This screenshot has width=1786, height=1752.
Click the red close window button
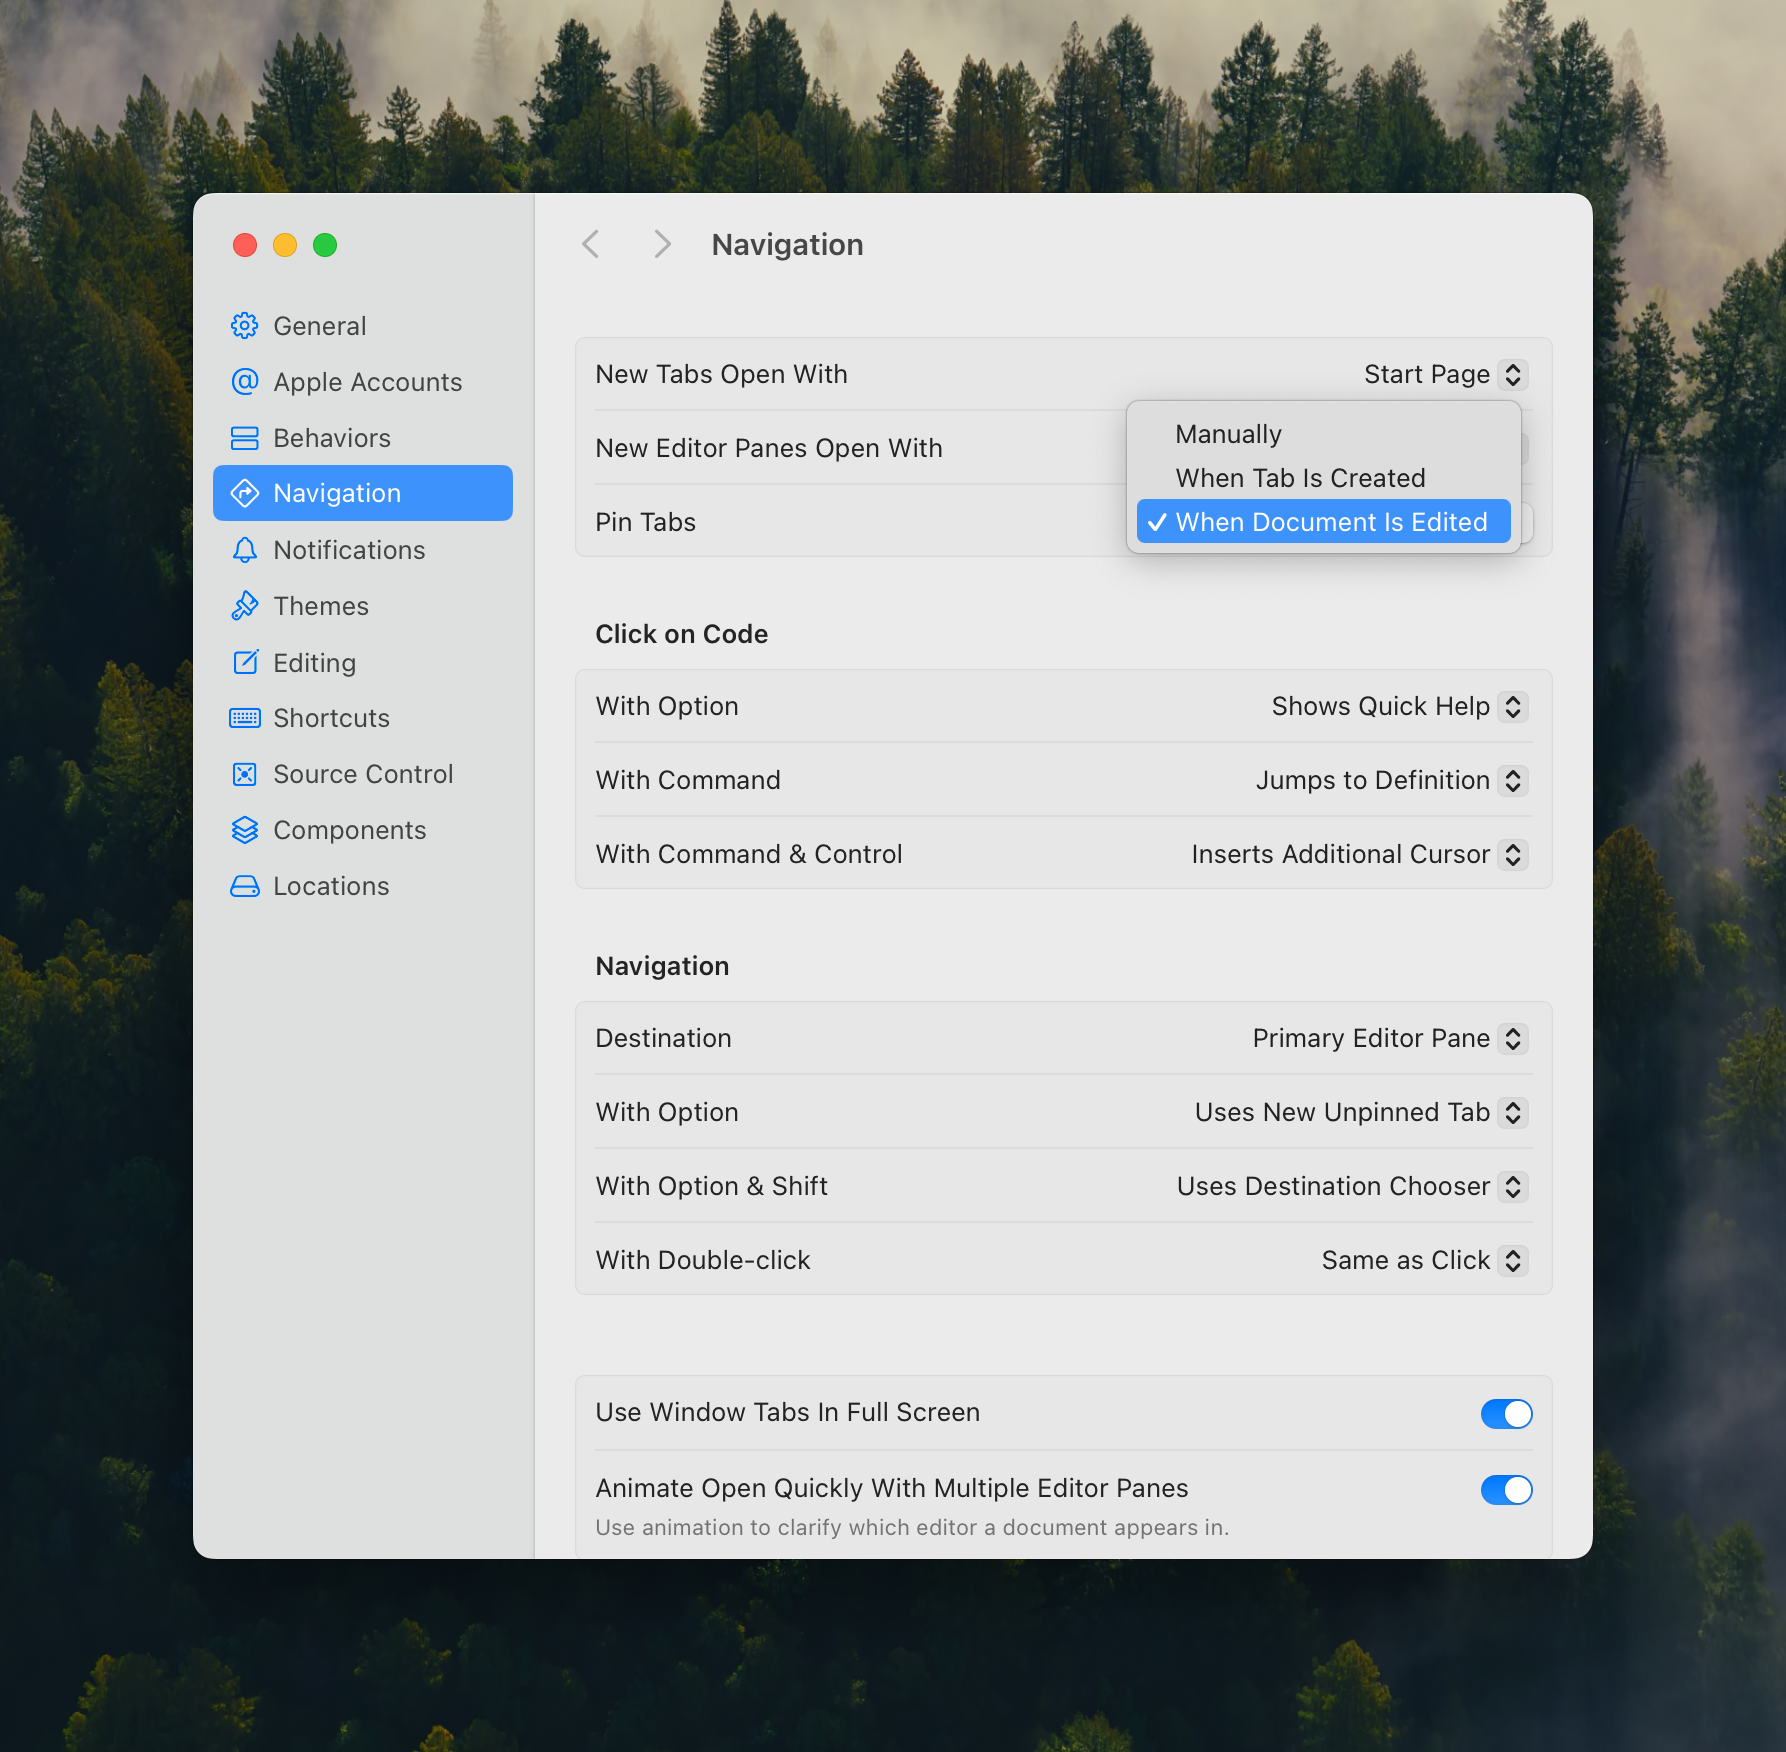pyautogui.click(x=245, y=245)
